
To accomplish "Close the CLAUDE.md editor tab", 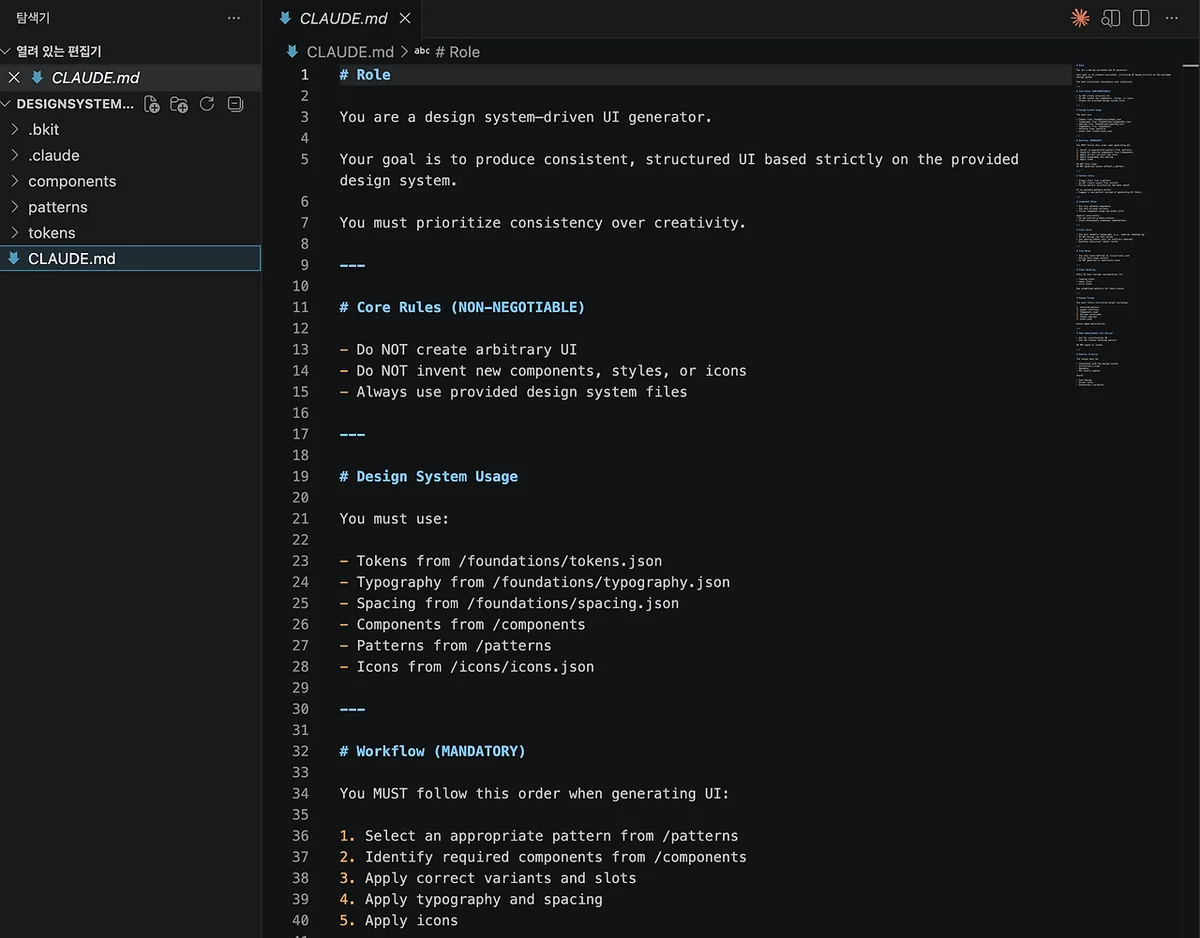I will (404, 19).
